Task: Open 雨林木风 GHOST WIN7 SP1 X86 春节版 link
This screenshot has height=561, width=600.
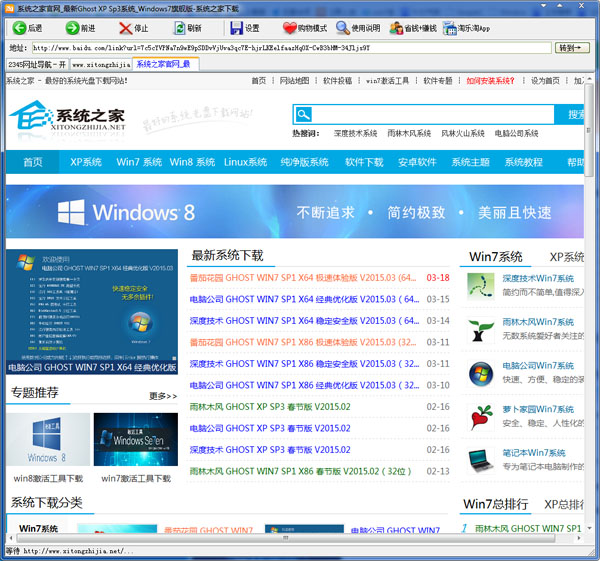Action: click(x=300, y=471)
